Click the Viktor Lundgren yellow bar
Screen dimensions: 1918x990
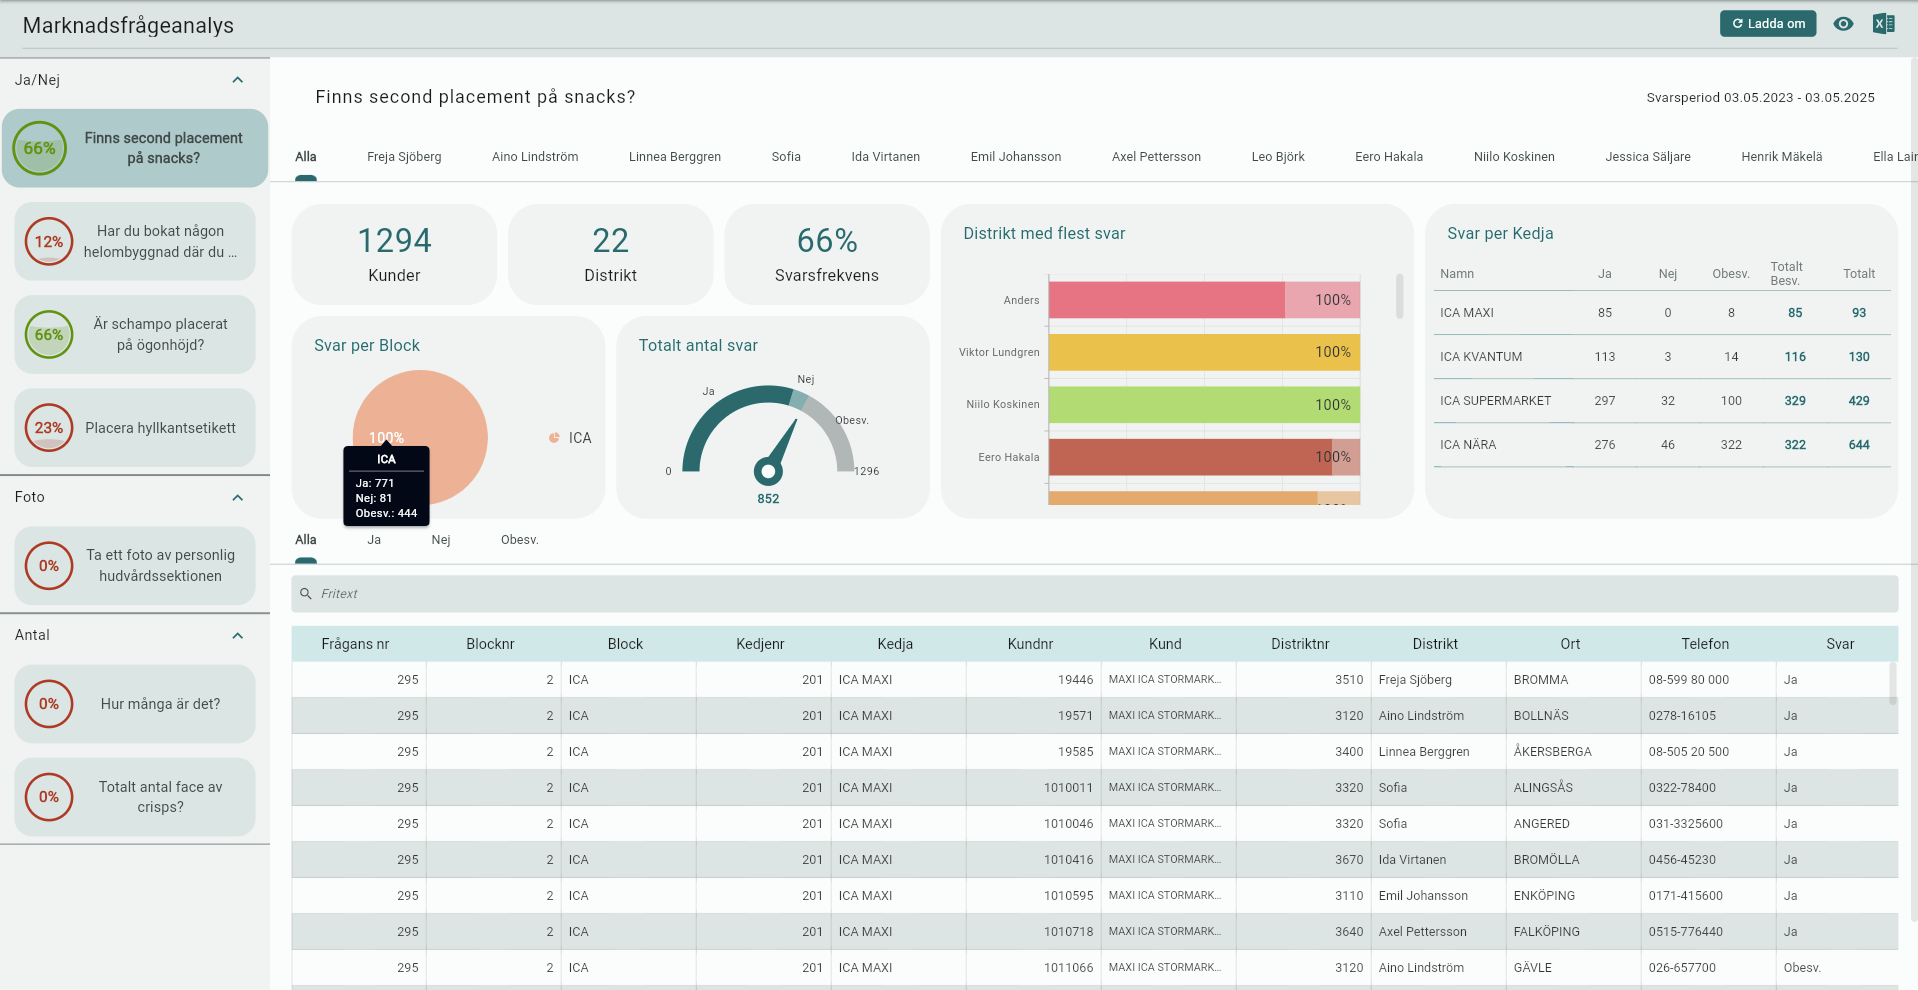(x=1204, y=352)
